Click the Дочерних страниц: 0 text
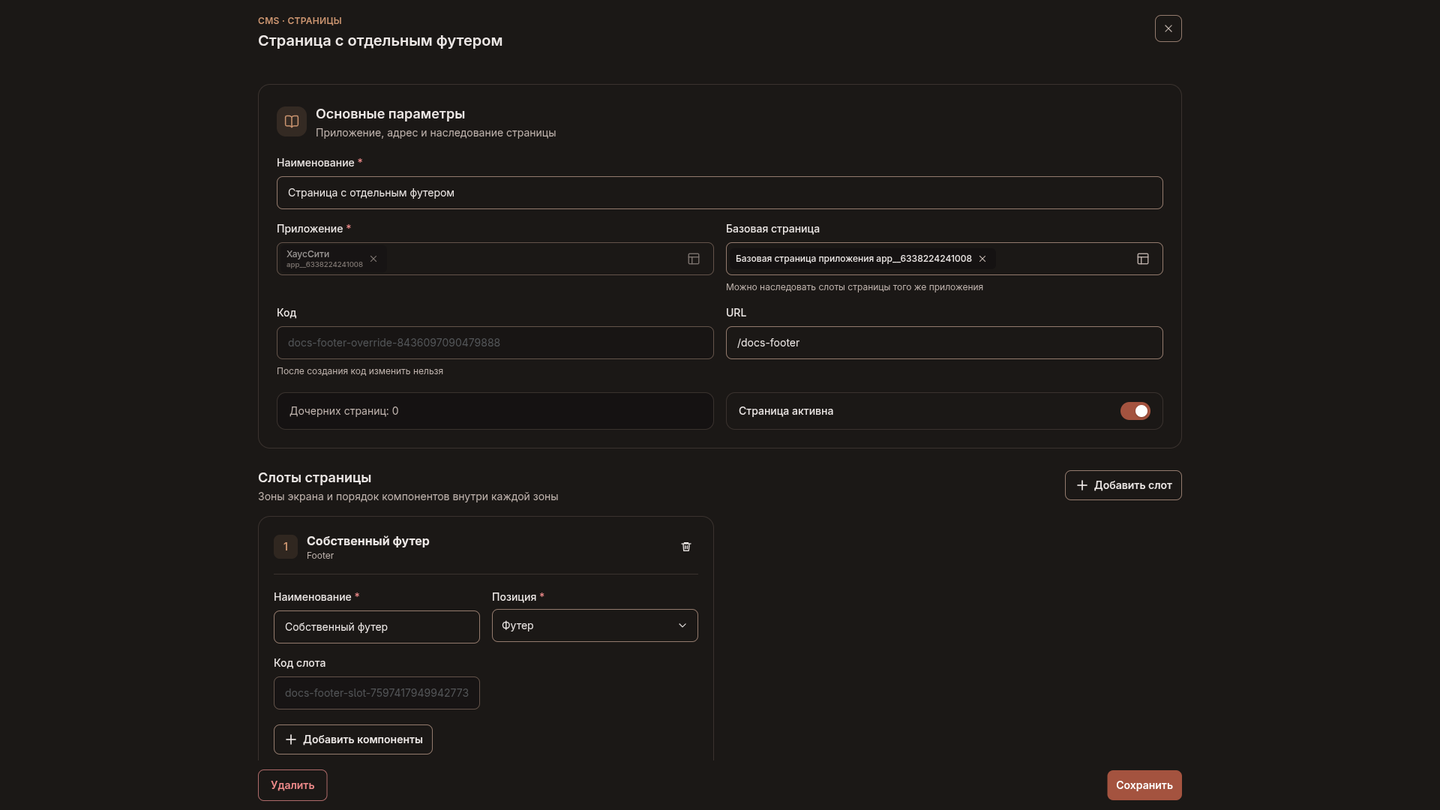This screenshot has height=810, width=1440. [344, 411]
